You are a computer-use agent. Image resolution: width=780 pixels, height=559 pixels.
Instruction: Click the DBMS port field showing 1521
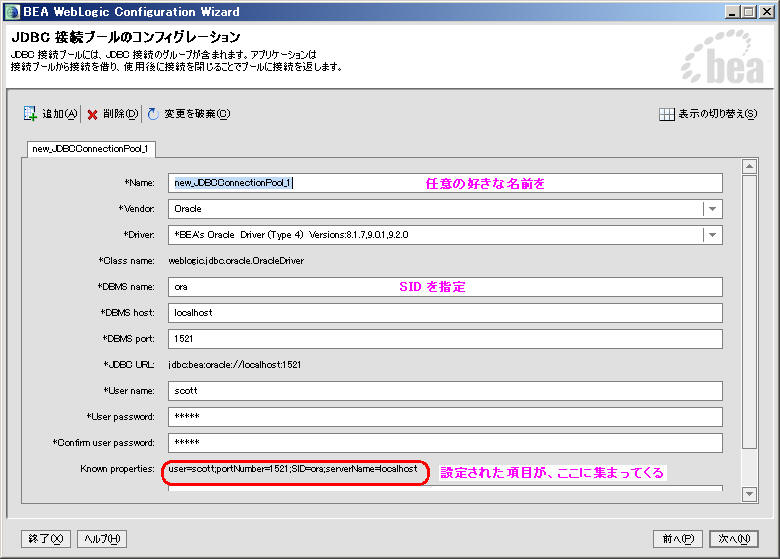(445, 339)
